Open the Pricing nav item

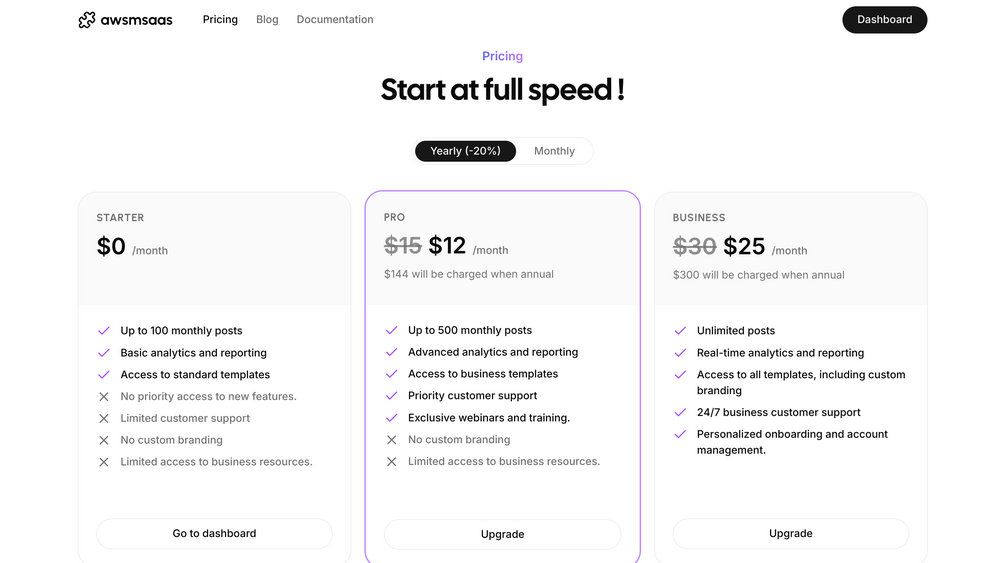220,20
